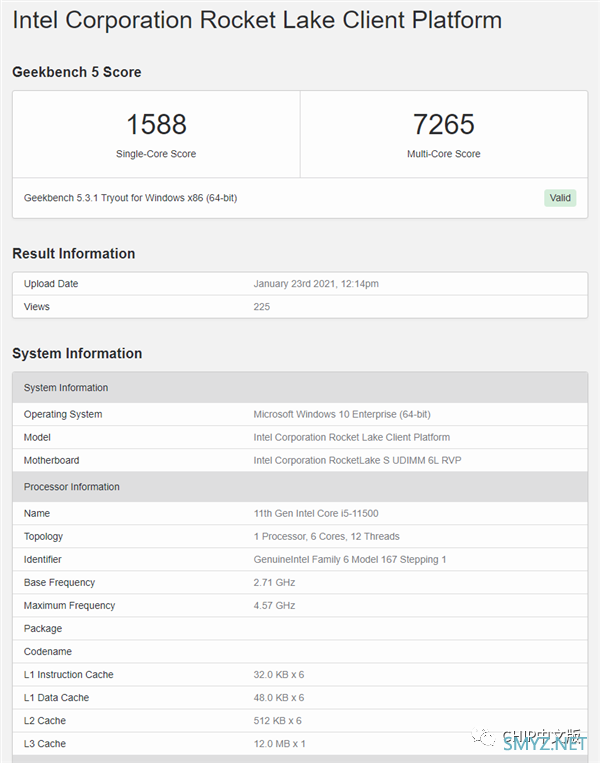
Task: Select "Microsoft Windows 10 Enterprise (64-bit)" value
Action: [x=342, y=415]
